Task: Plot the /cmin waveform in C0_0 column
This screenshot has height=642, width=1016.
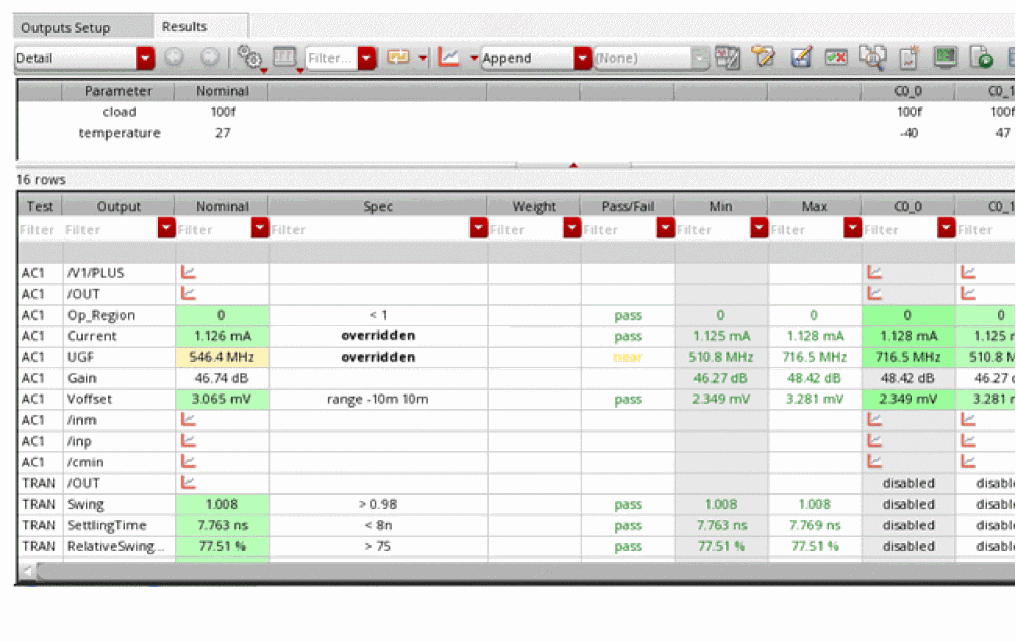Action: pyautogui.click(x=875, y=461)
